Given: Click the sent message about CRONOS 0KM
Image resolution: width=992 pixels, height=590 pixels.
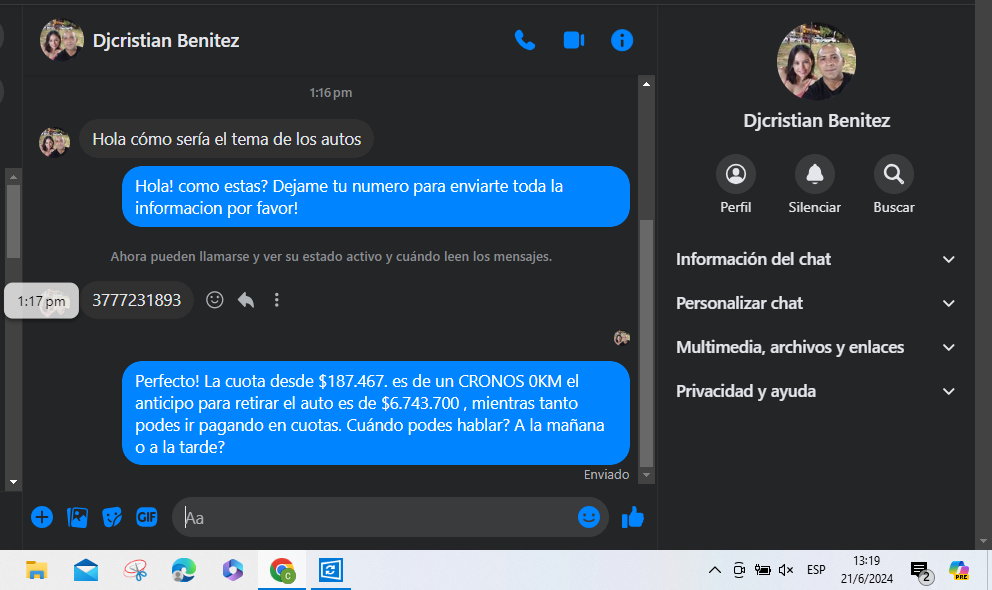Looking at the screenshot, I should tap(376, 414).
